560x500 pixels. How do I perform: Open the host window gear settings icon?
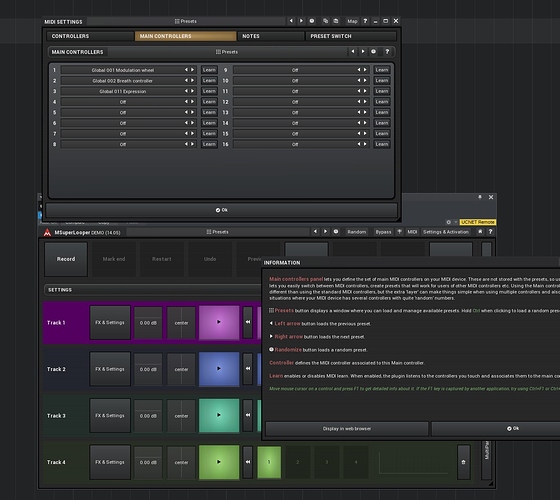click(x=449, y=222)
